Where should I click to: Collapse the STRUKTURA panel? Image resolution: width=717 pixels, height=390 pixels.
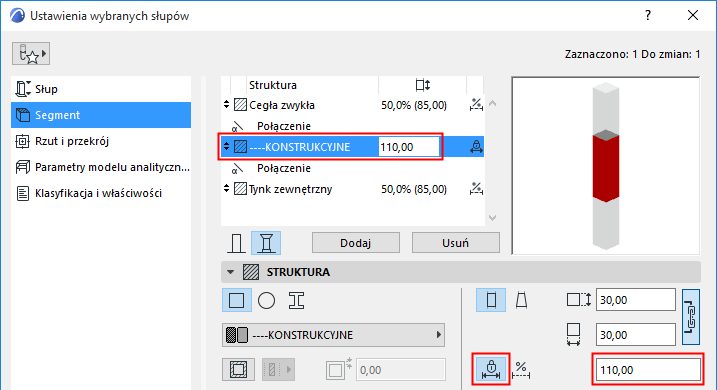pyautogui.click(x=230, y=272)
